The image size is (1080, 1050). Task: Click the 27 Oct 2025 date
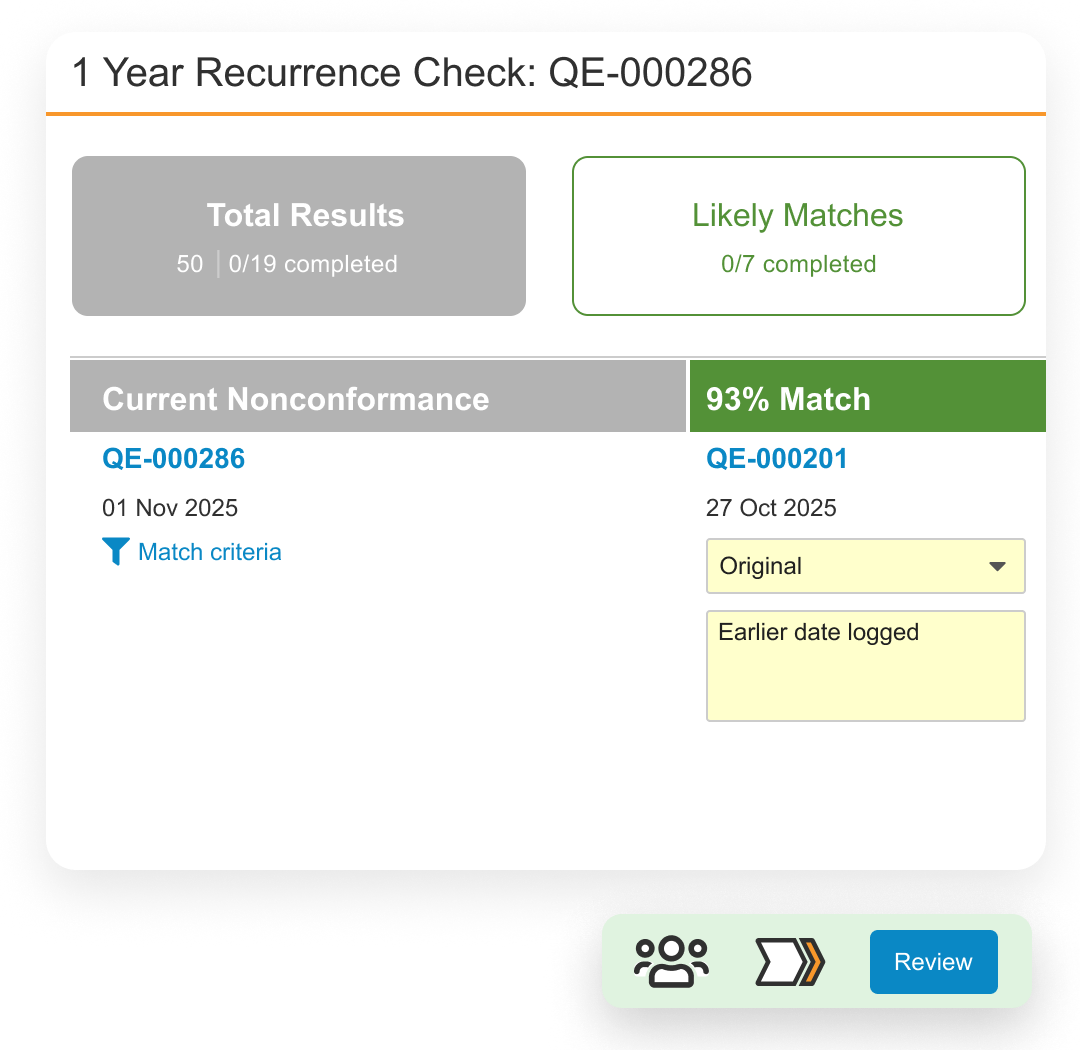[771, 508]
